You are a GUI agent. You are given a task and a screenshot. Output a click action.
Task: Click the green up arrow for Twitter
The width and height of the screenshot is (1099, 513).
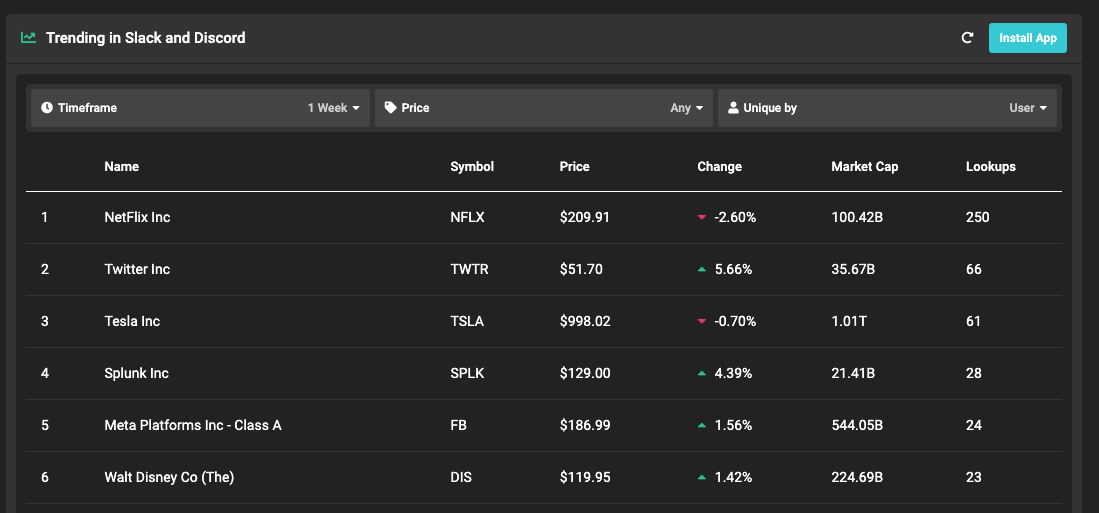[x=702, y=270]
